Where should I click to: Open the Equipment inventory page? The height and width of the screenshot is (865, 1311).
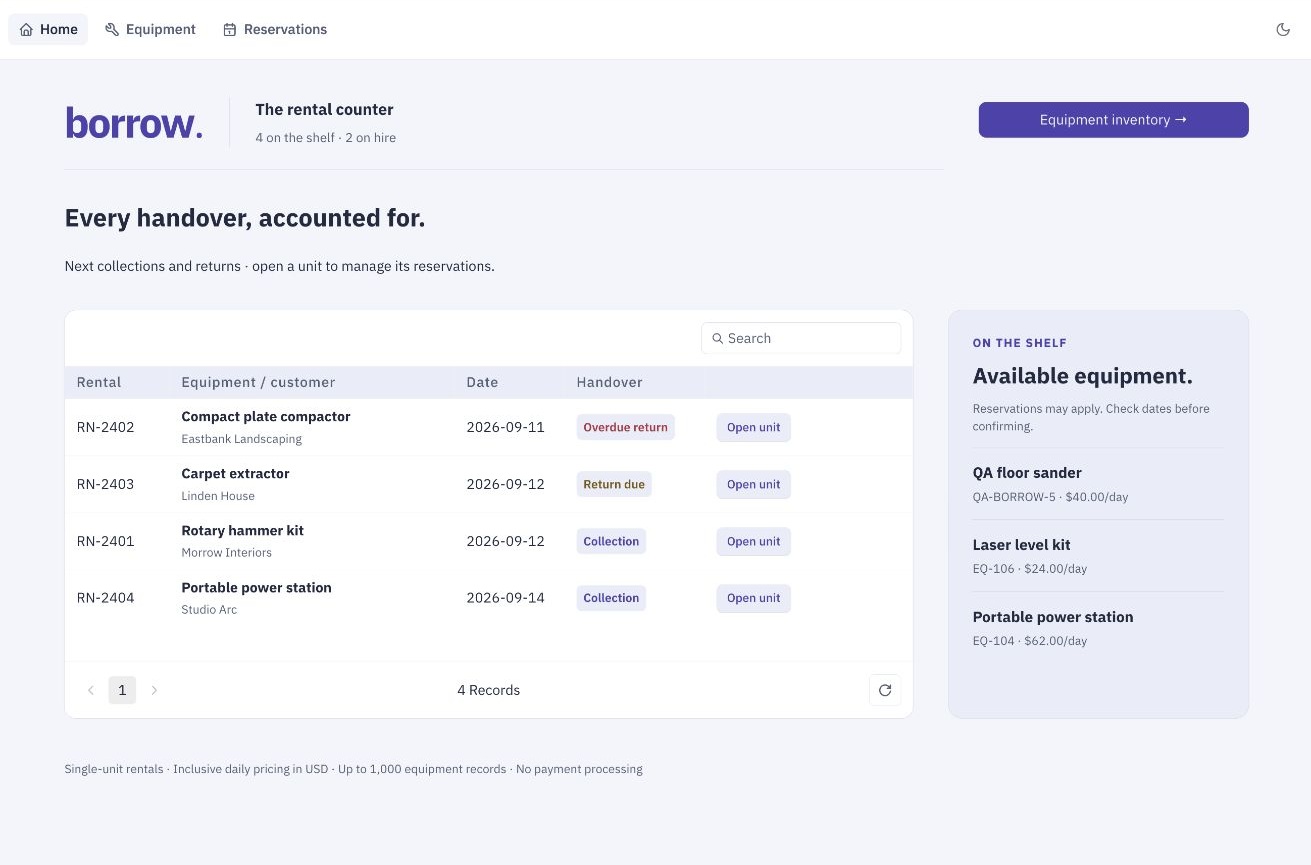[1113, 120]
